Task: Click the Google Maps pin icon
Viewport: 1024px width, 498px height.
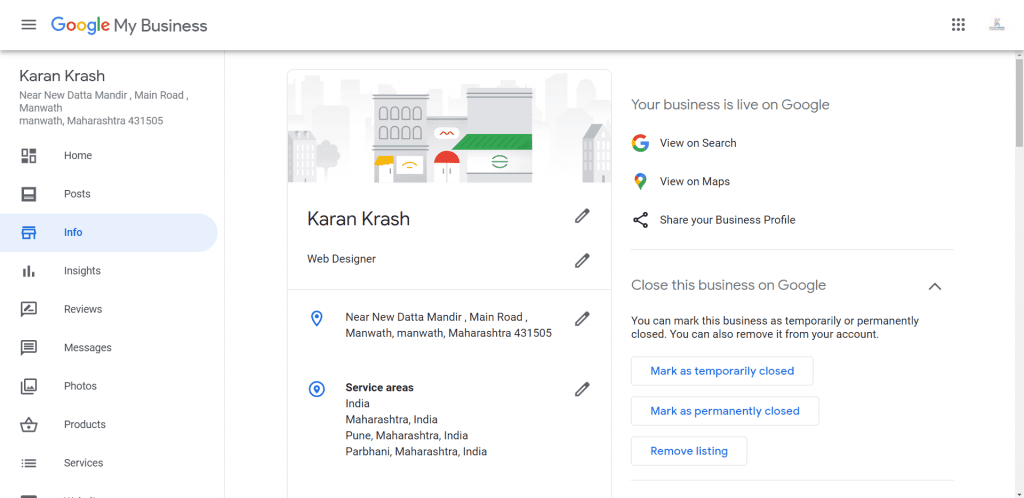Action: click(x=640, y=181)
